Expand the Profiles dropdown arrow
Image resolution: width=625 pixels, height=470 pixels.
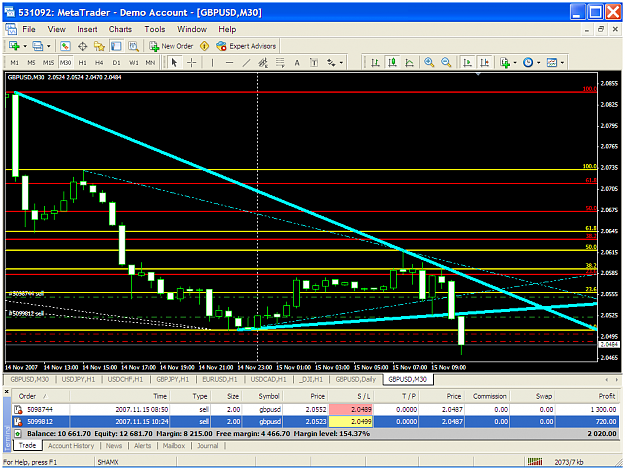click(49, 46)
